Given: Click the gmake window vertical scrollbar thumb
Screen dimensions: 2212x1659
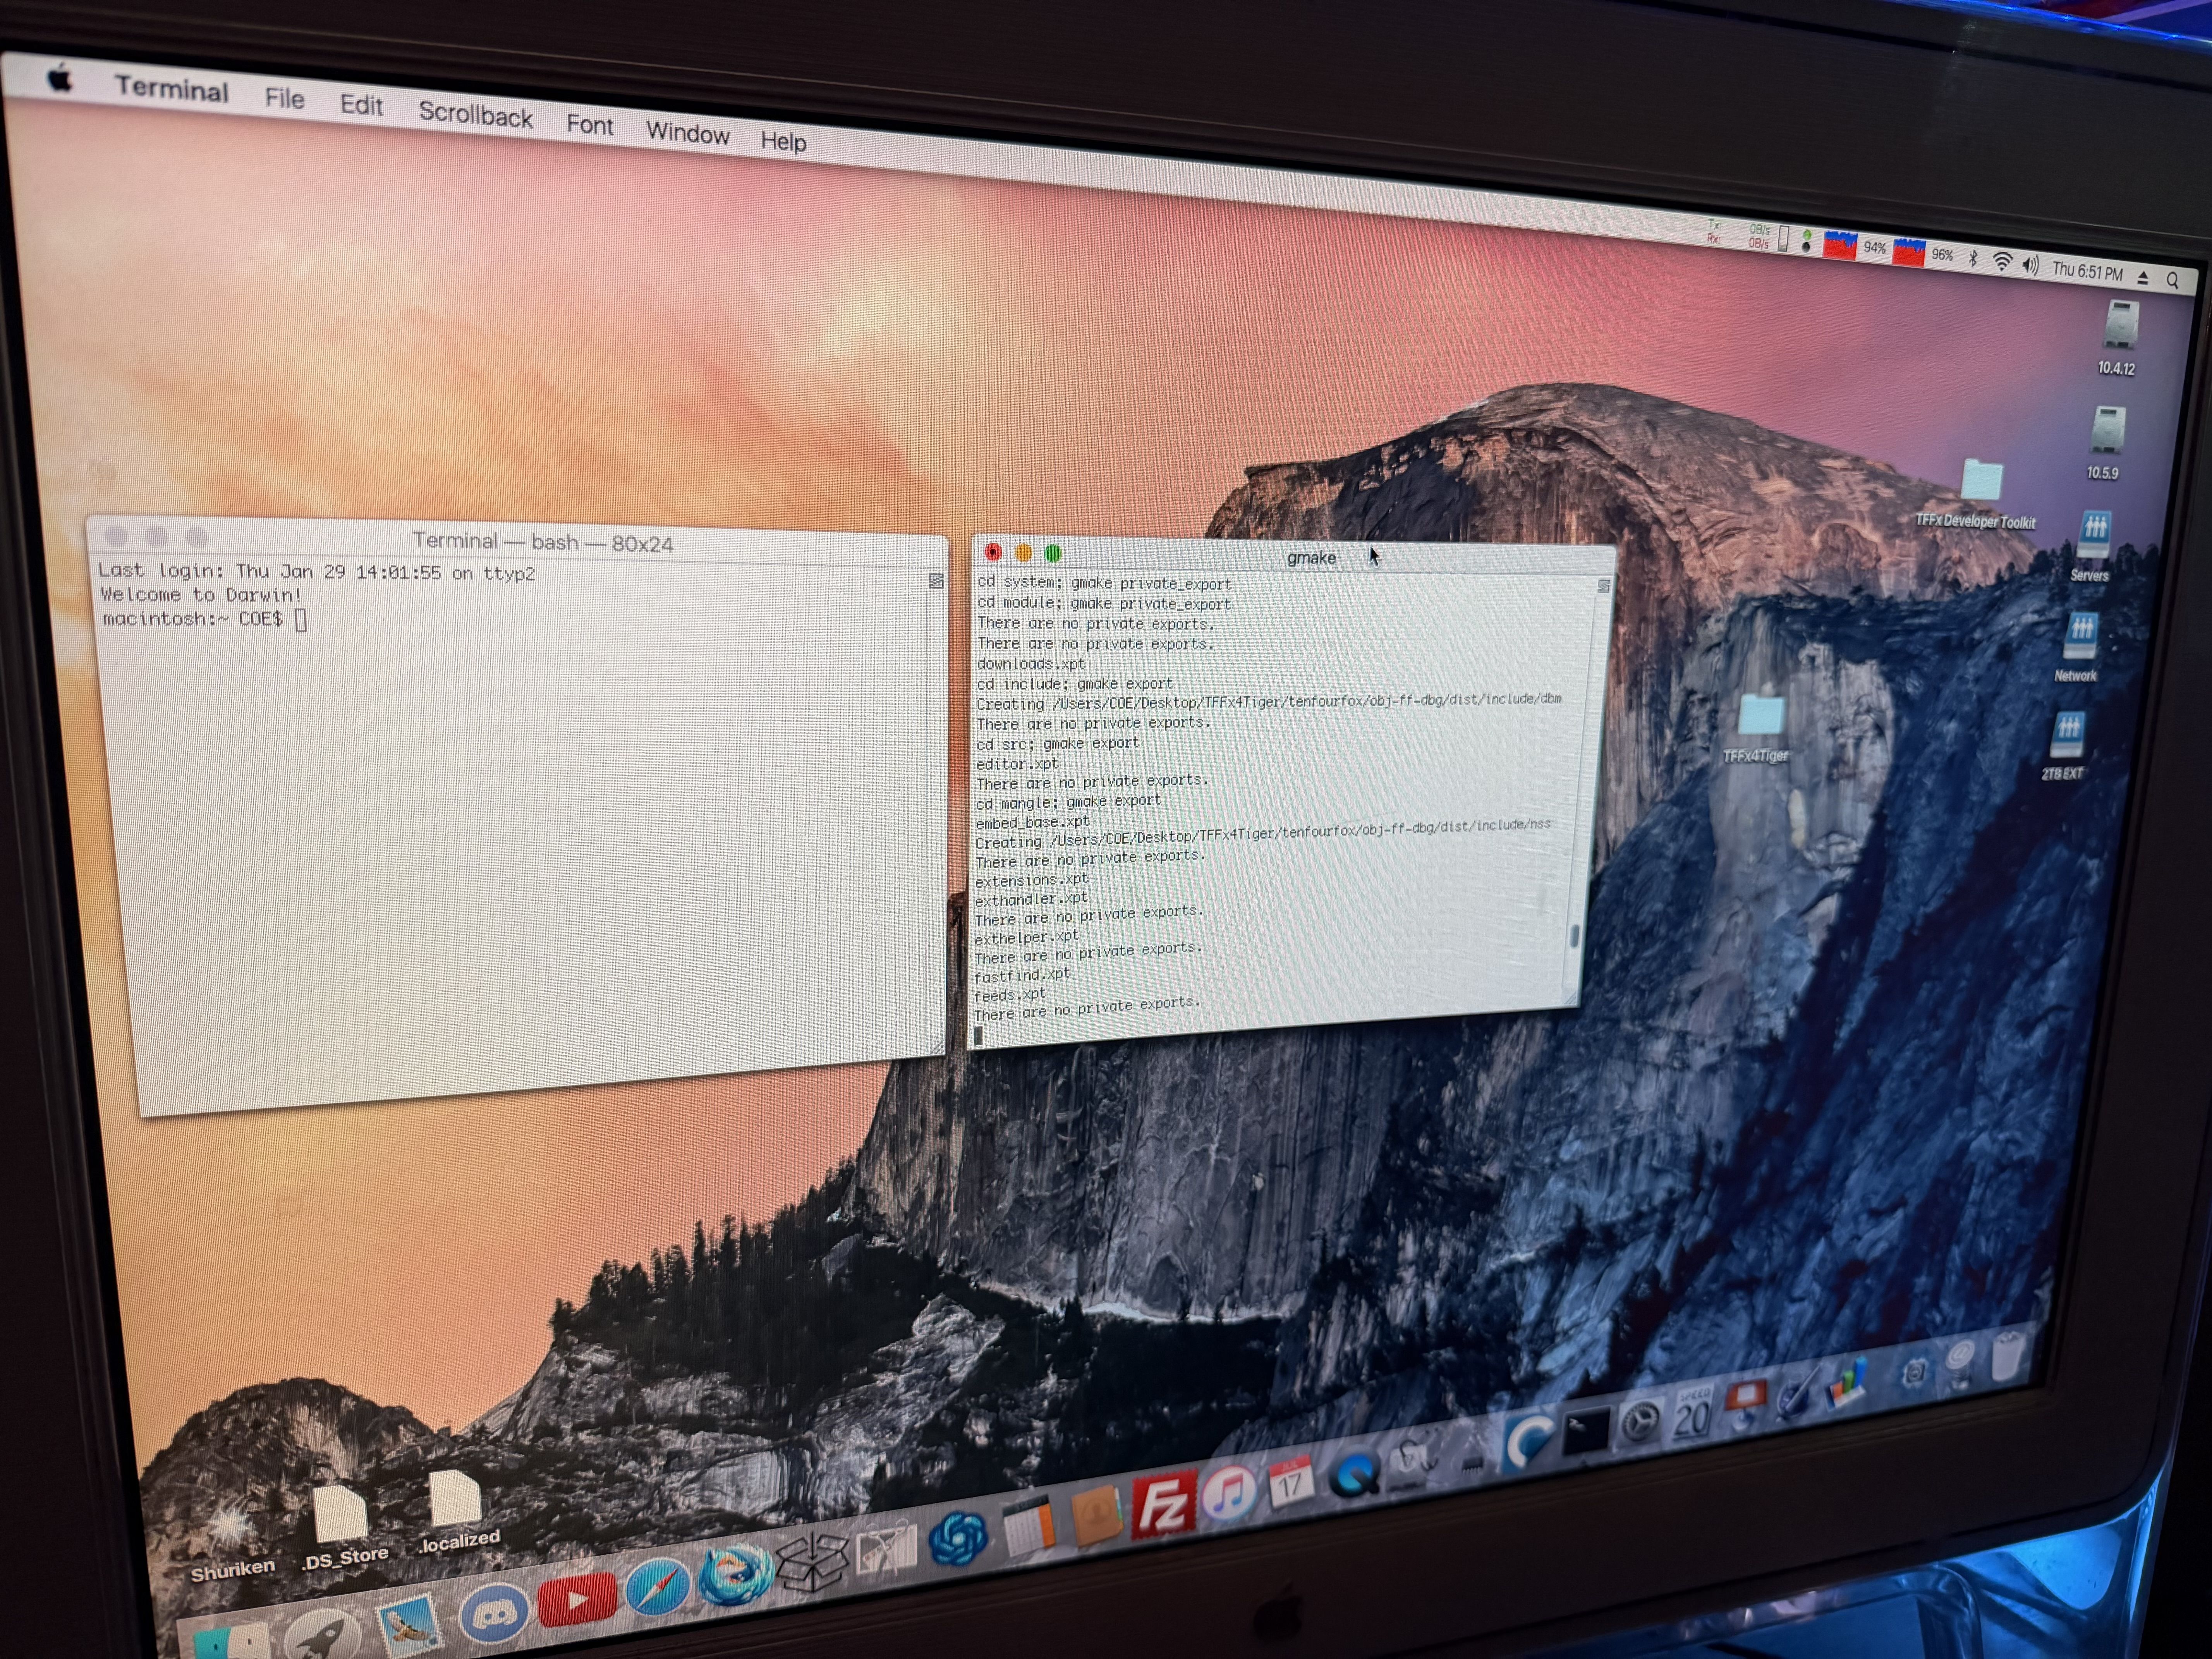Looking at the screenshot, I should (1574, 936).
